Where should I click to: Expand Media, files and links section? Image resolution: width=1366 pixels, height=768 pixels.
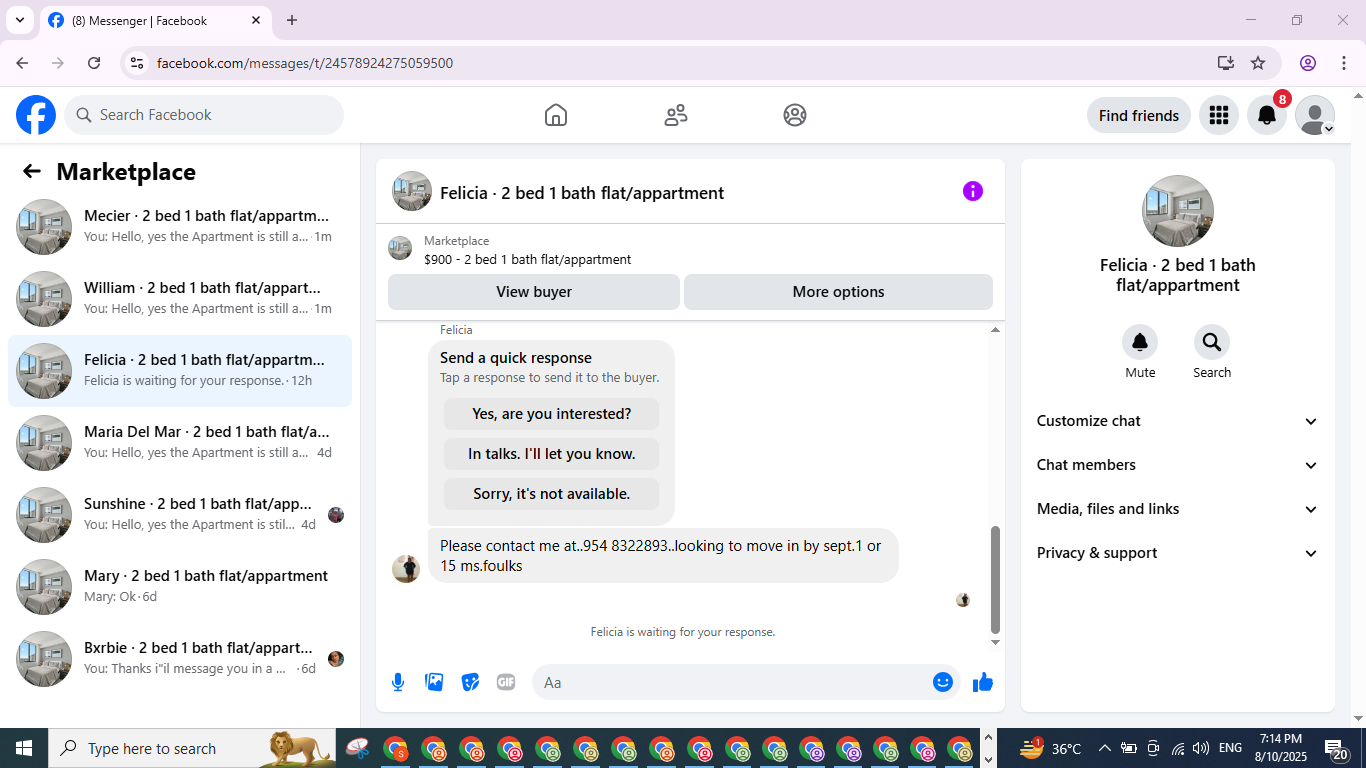click(x=1178, y=509)
